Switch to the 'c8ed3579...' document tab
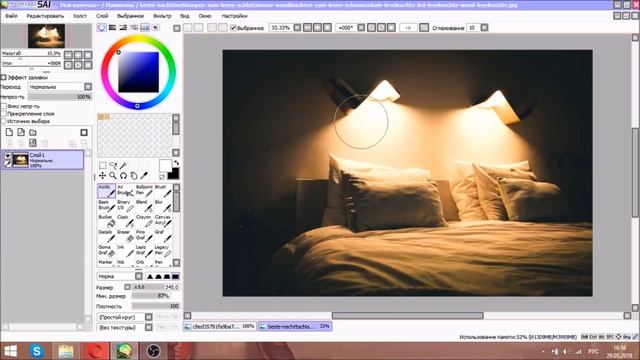 [220, 327]
